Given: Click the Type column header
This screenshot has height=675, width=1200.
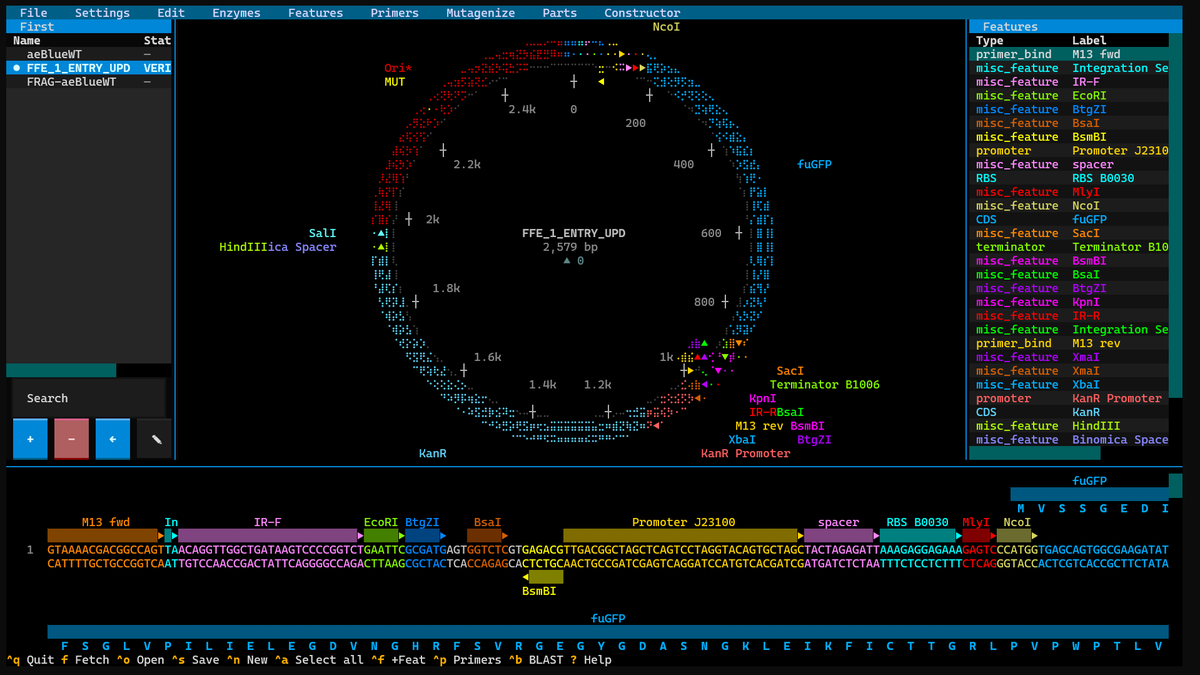Looking at the screenshot, I should click(x=990, y=41).
